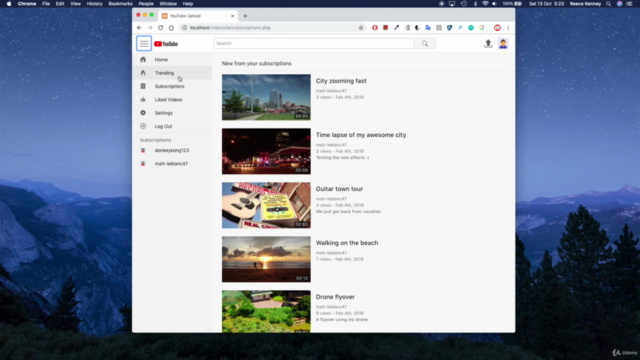Open the History menu
The width and height of the screenshot is (640, 360).
(x=94, y=4)
